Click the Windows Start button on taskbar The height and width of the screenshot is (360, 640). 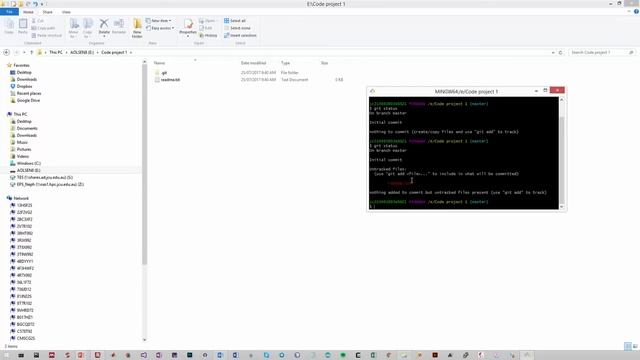coord(6,355)
